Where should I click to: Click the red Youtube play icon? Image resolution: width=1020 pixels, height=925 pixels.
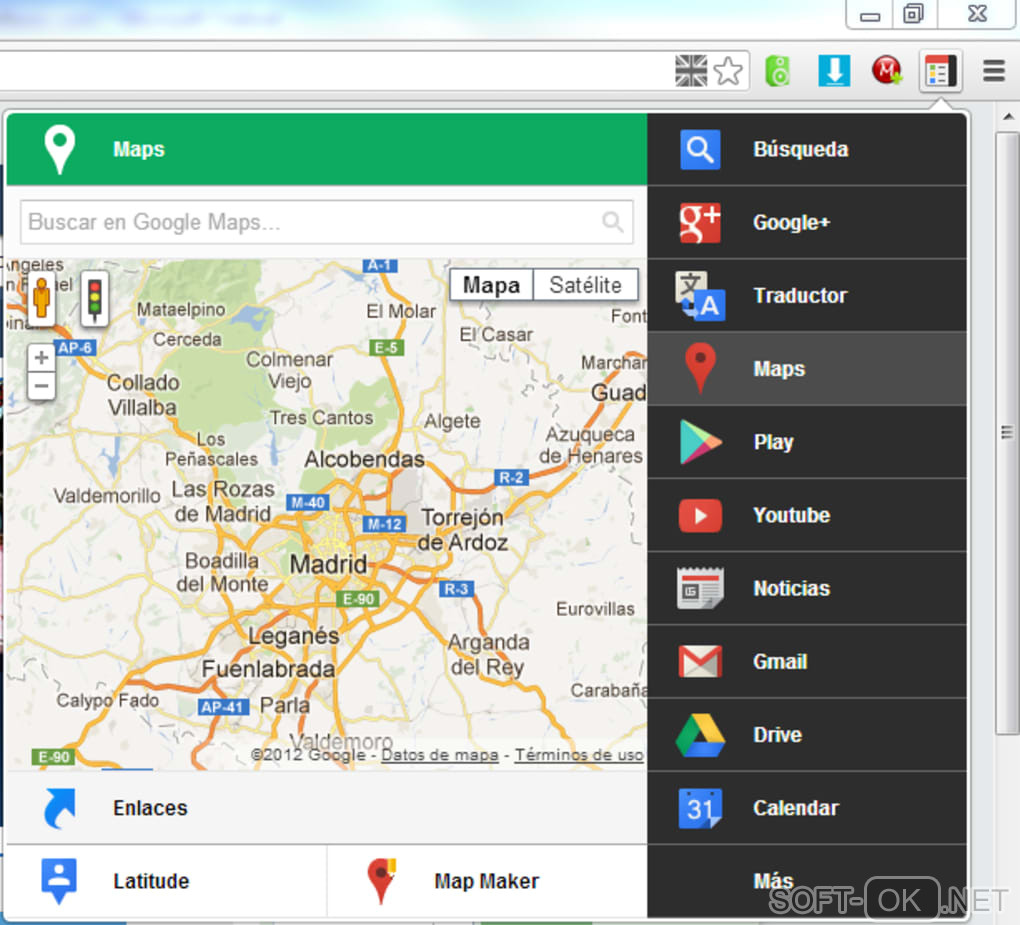coord(700,515)
